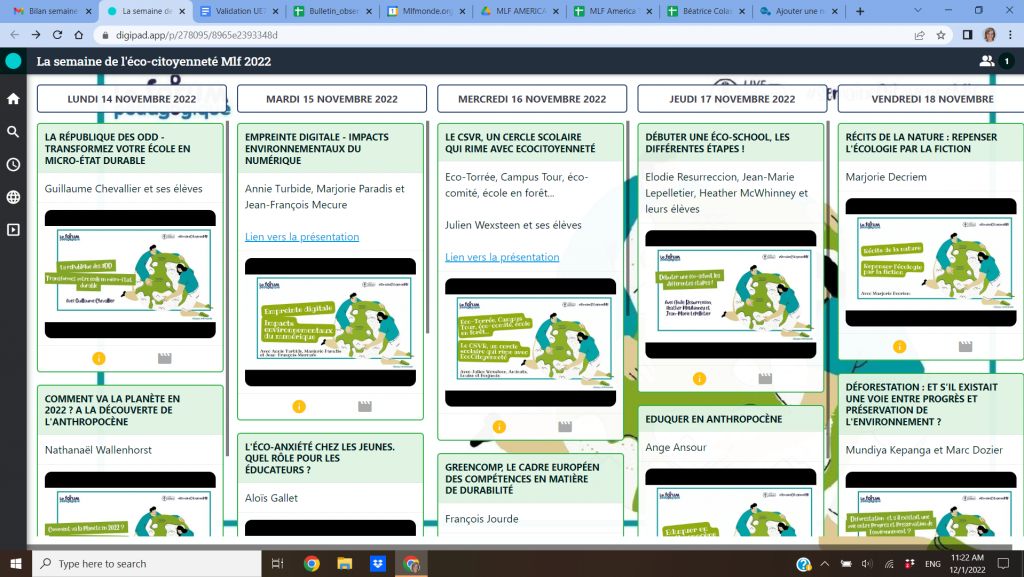Open Task View on taskbar
This screenshot has width=1024, height=577.
(278, 564)
